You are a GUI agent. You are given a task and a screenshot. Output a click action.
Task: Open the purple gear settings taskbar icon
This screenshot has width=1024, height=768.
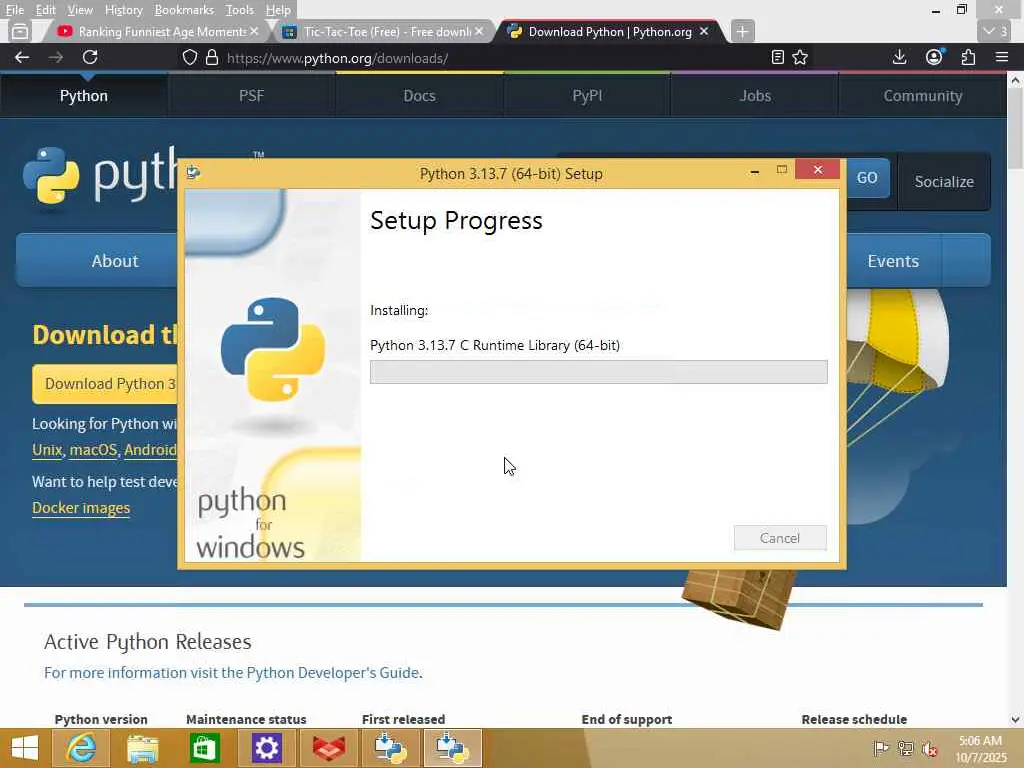266,748
